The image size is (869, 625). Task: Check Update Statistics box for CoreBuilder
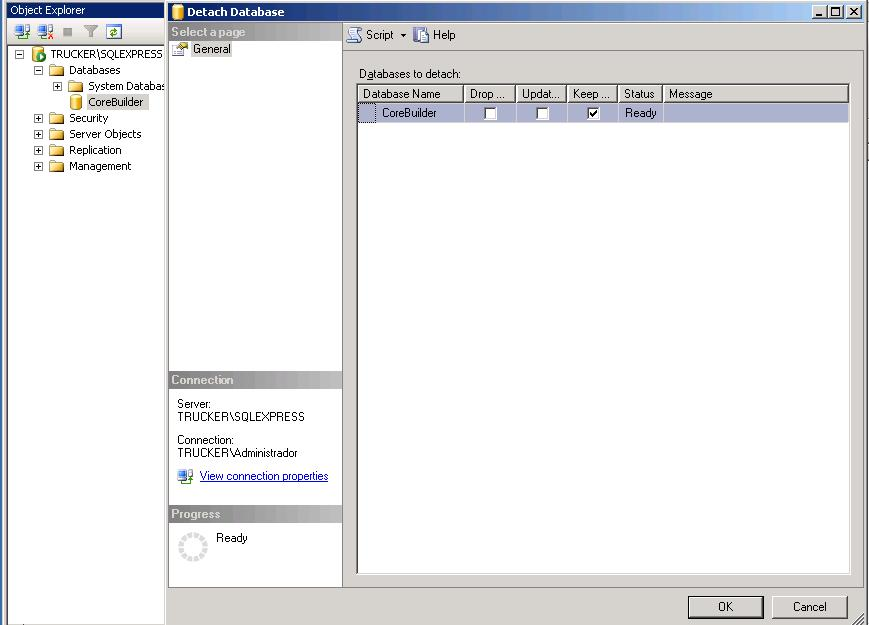coord(543,114)
